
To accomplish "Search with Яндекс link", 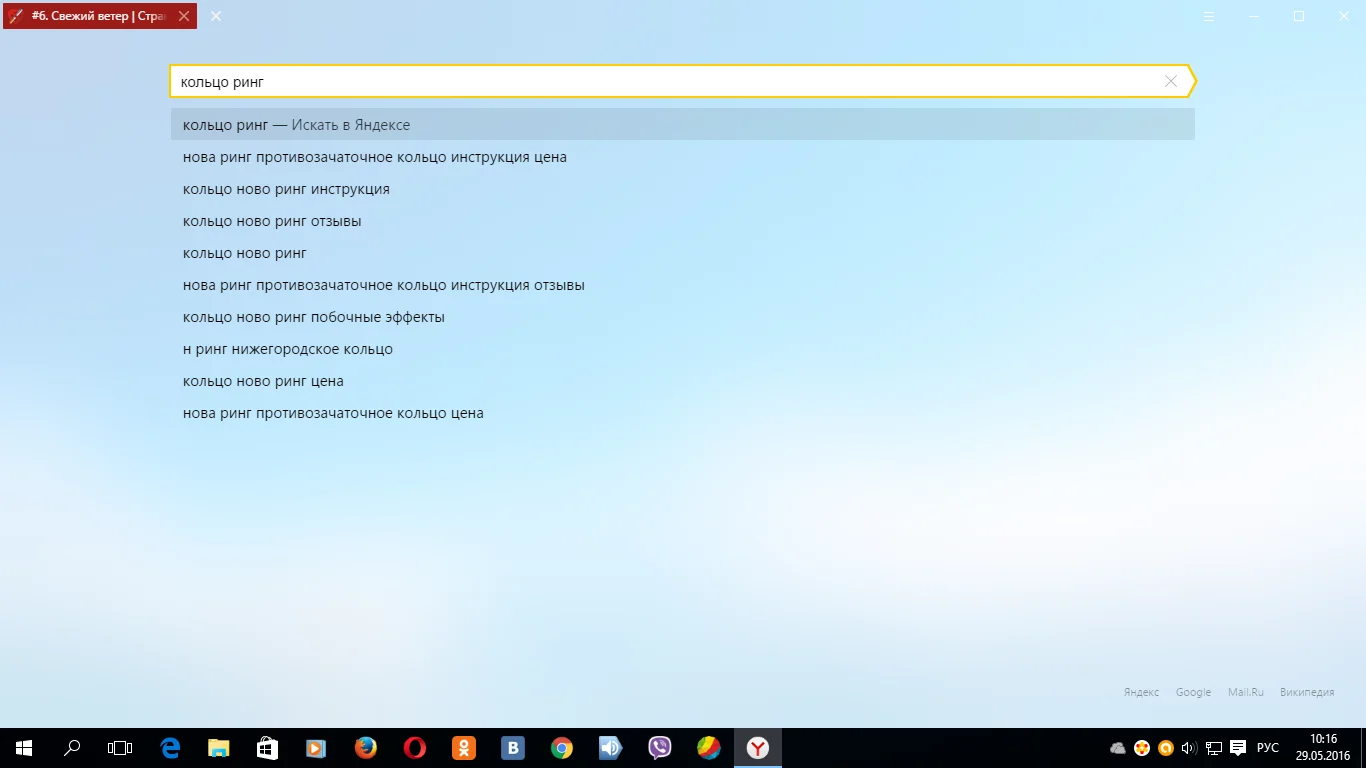I will pos(1141,692).
